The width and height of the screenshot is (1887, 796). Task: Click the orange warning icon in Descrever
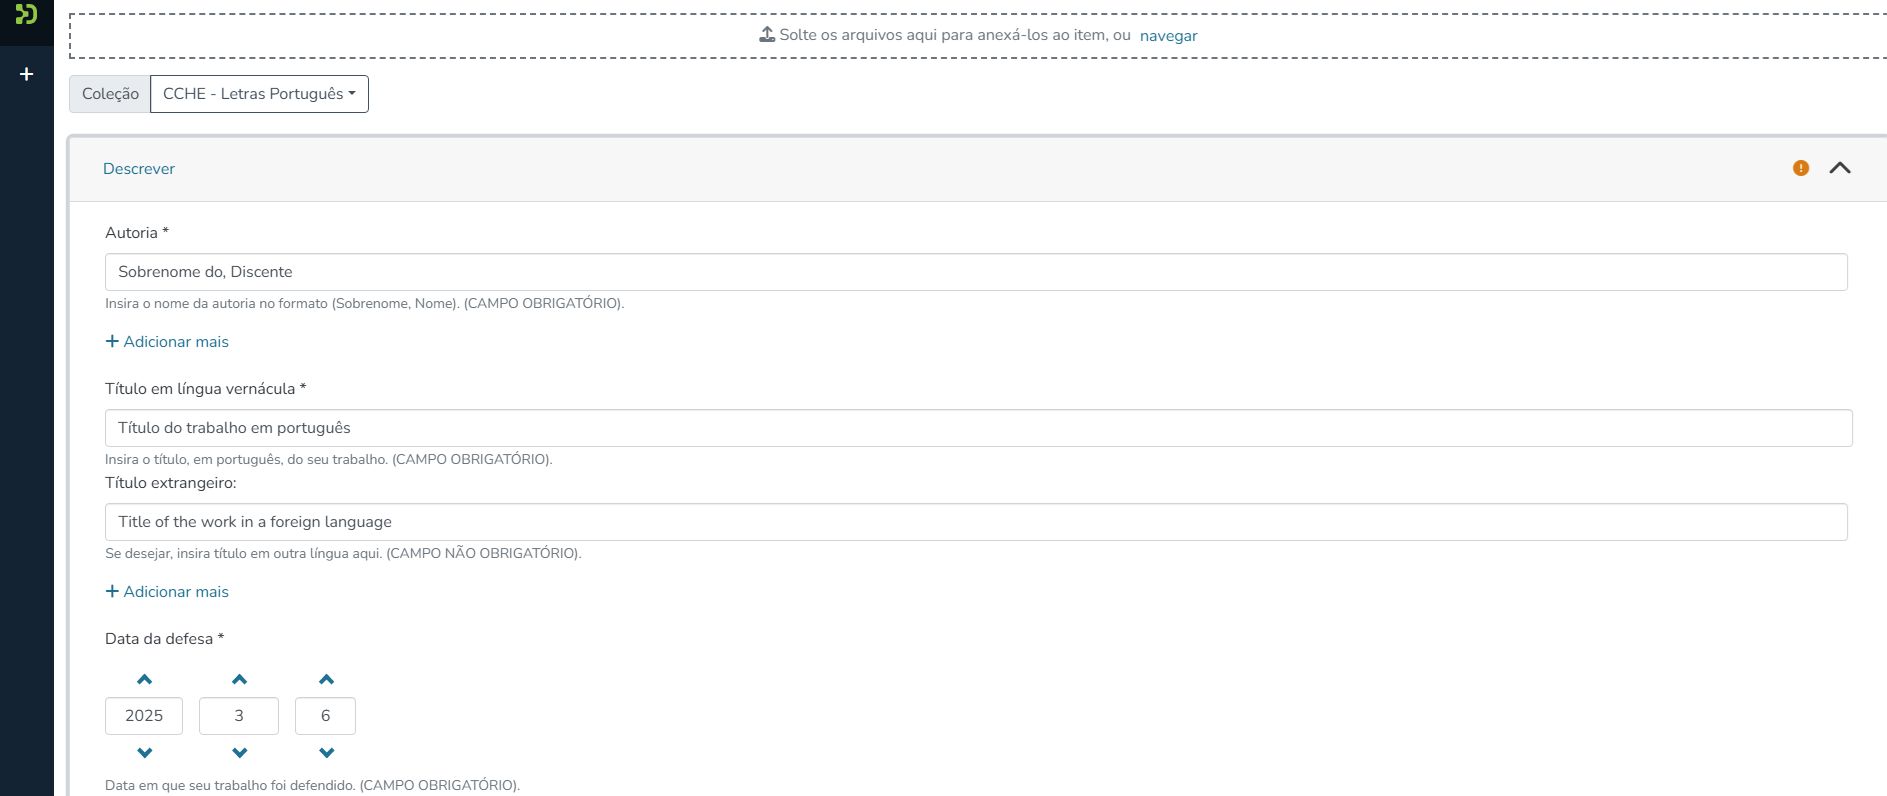click(x=1800, y=168)
